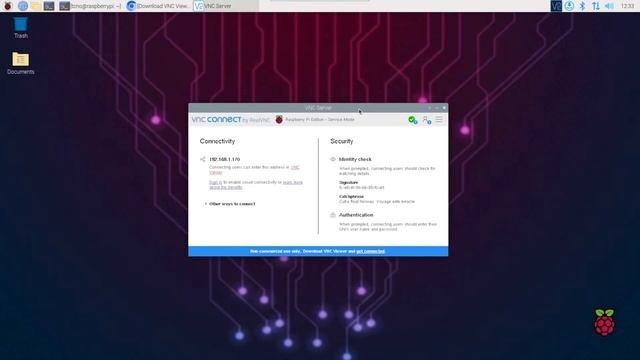
Task: Select the Documents folder on desktop
Action: coord(20,63)
